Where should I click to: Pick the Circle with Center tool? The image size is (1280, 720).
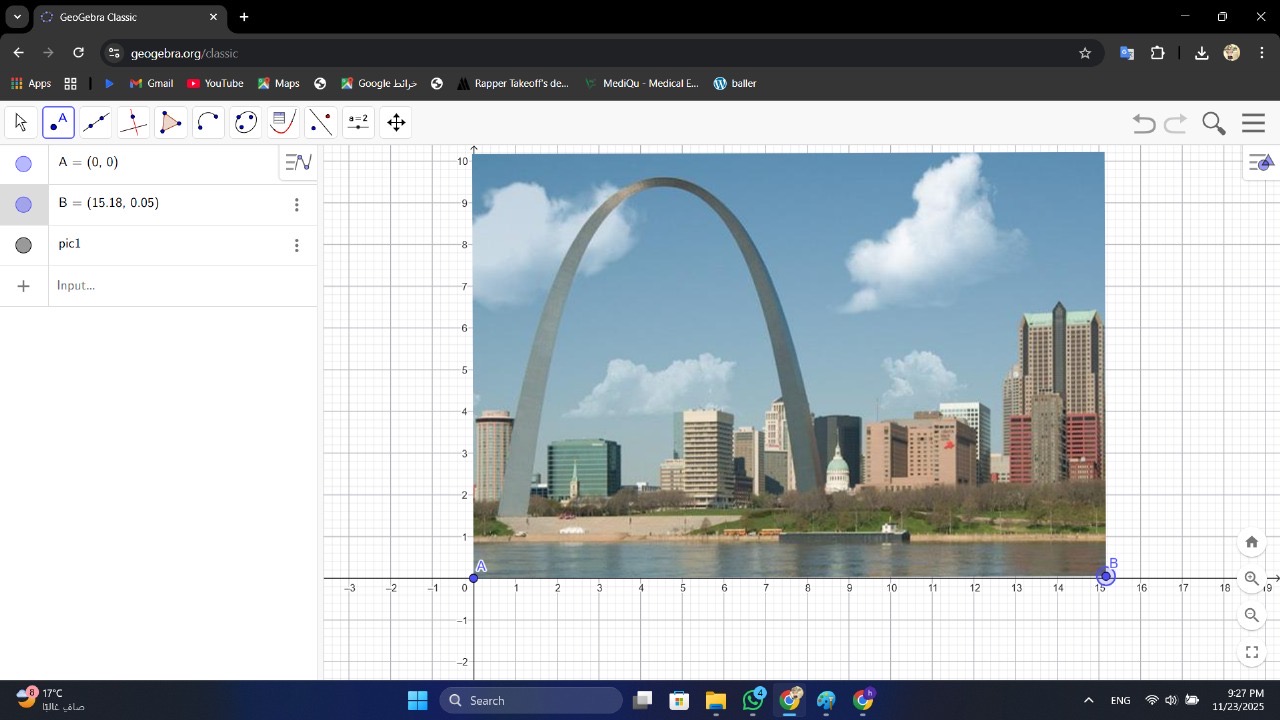tap(208, 122)
